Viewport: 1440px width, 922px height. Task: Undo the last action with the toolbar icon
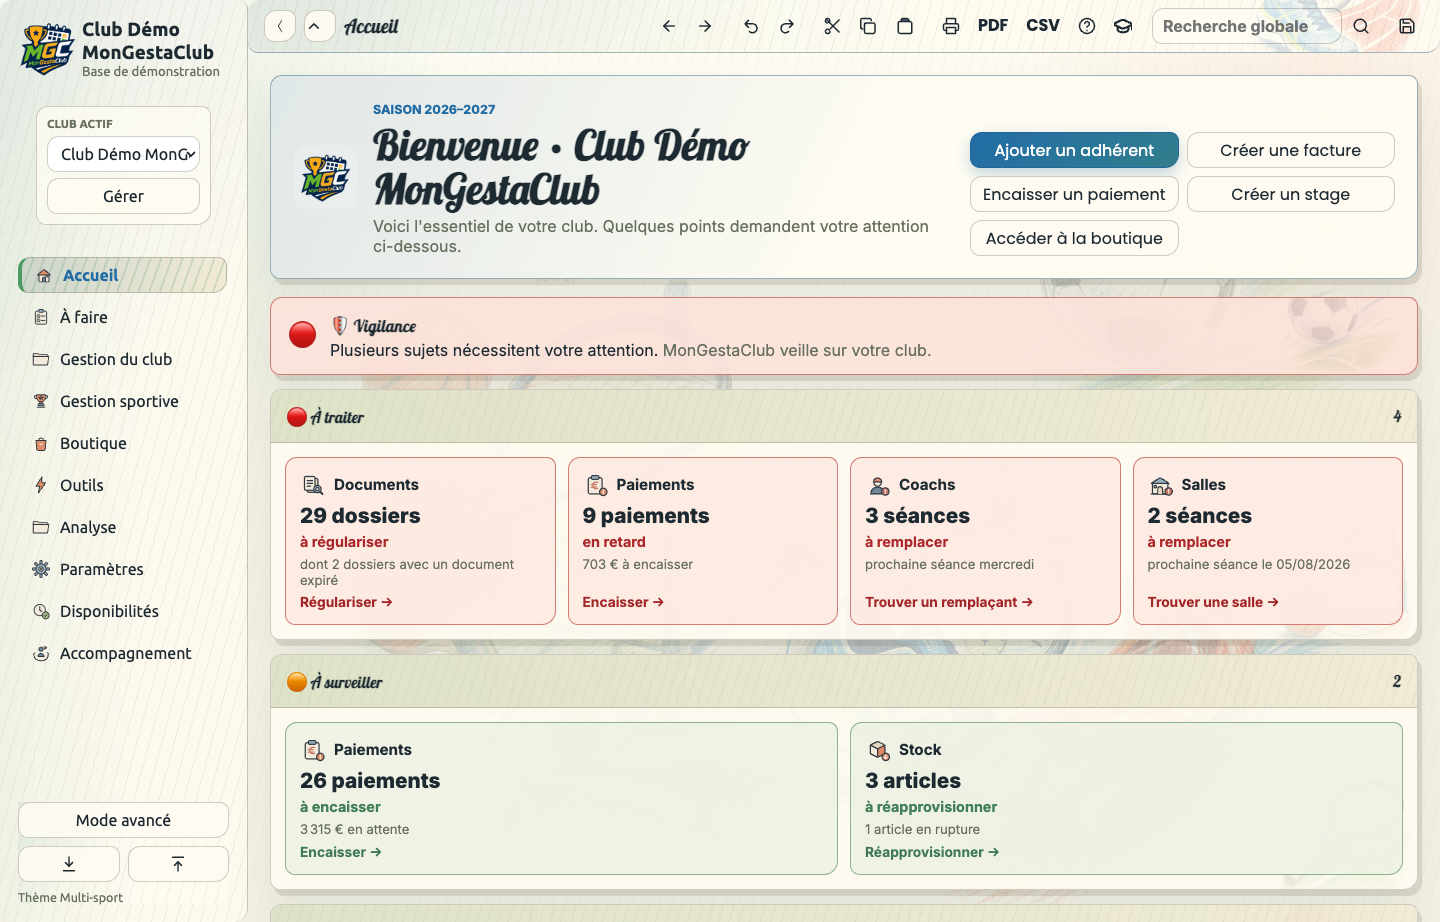click(x=751, y=26)
